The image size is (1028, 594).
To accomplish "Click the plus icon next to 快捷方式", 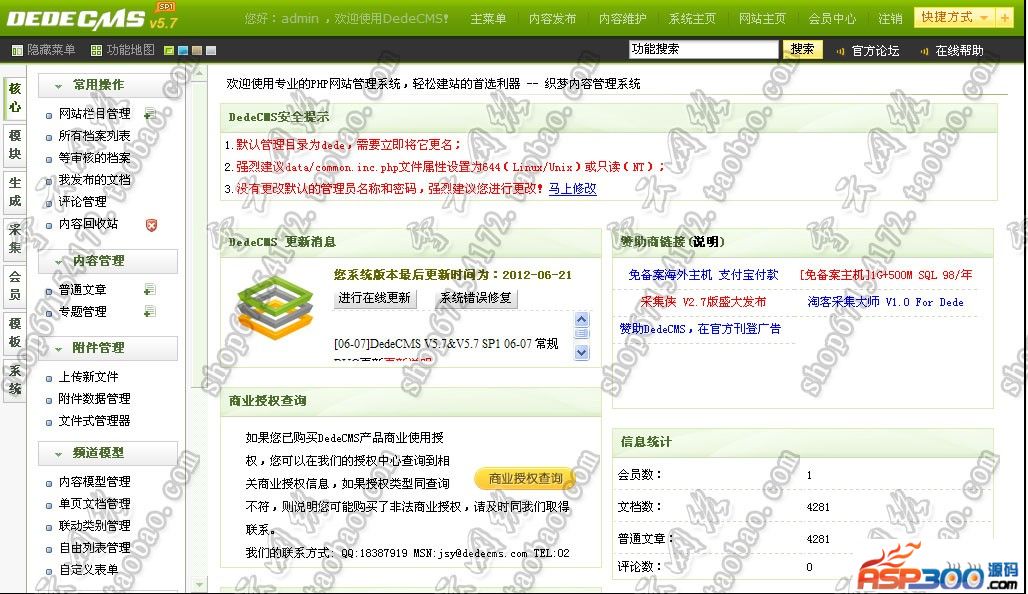I will coord(1004,18).
